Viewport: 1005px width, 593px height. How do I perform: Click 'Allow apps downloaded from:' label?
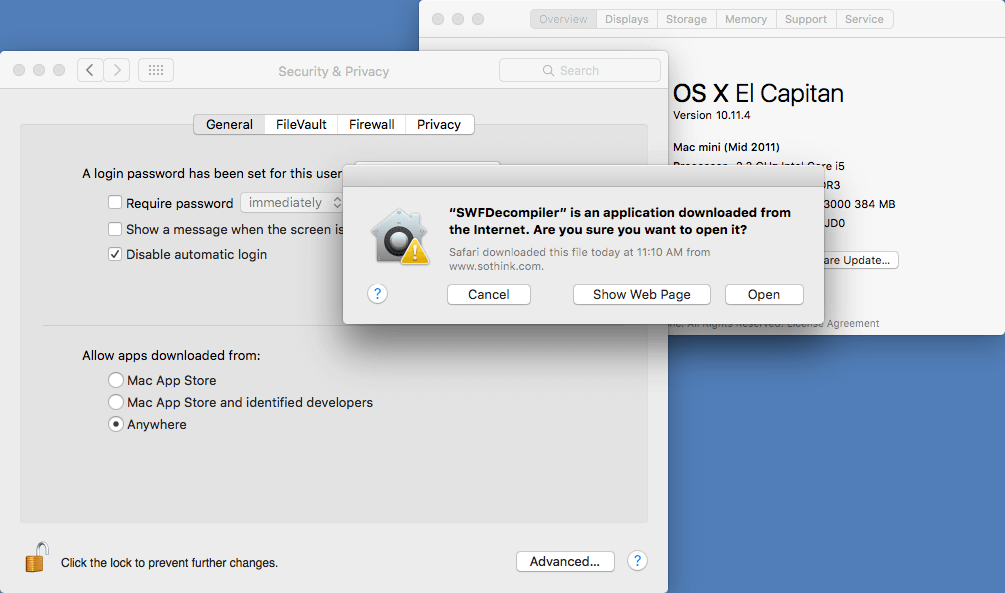click(171, 355)
